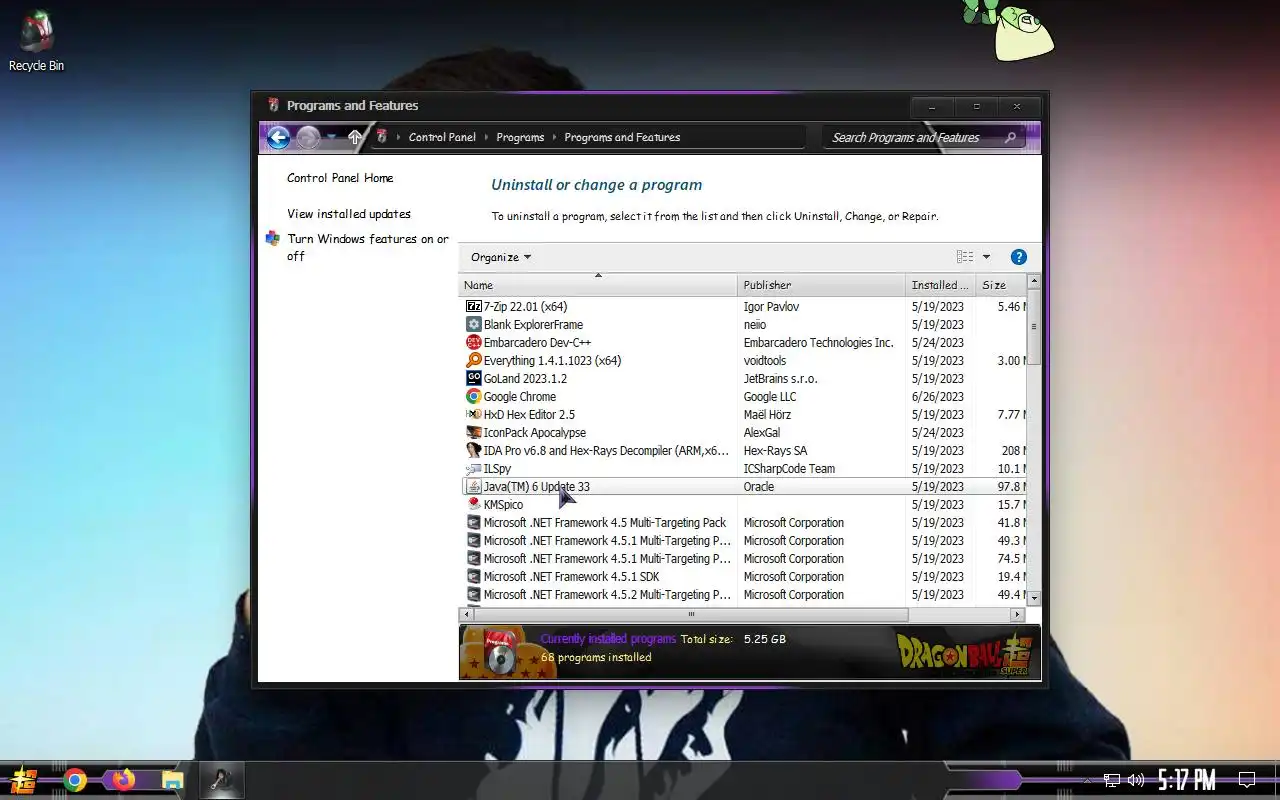This screenshot has width=1280, height=800.
Task: Open the Start button on taskbar
Action: (23, 780)
